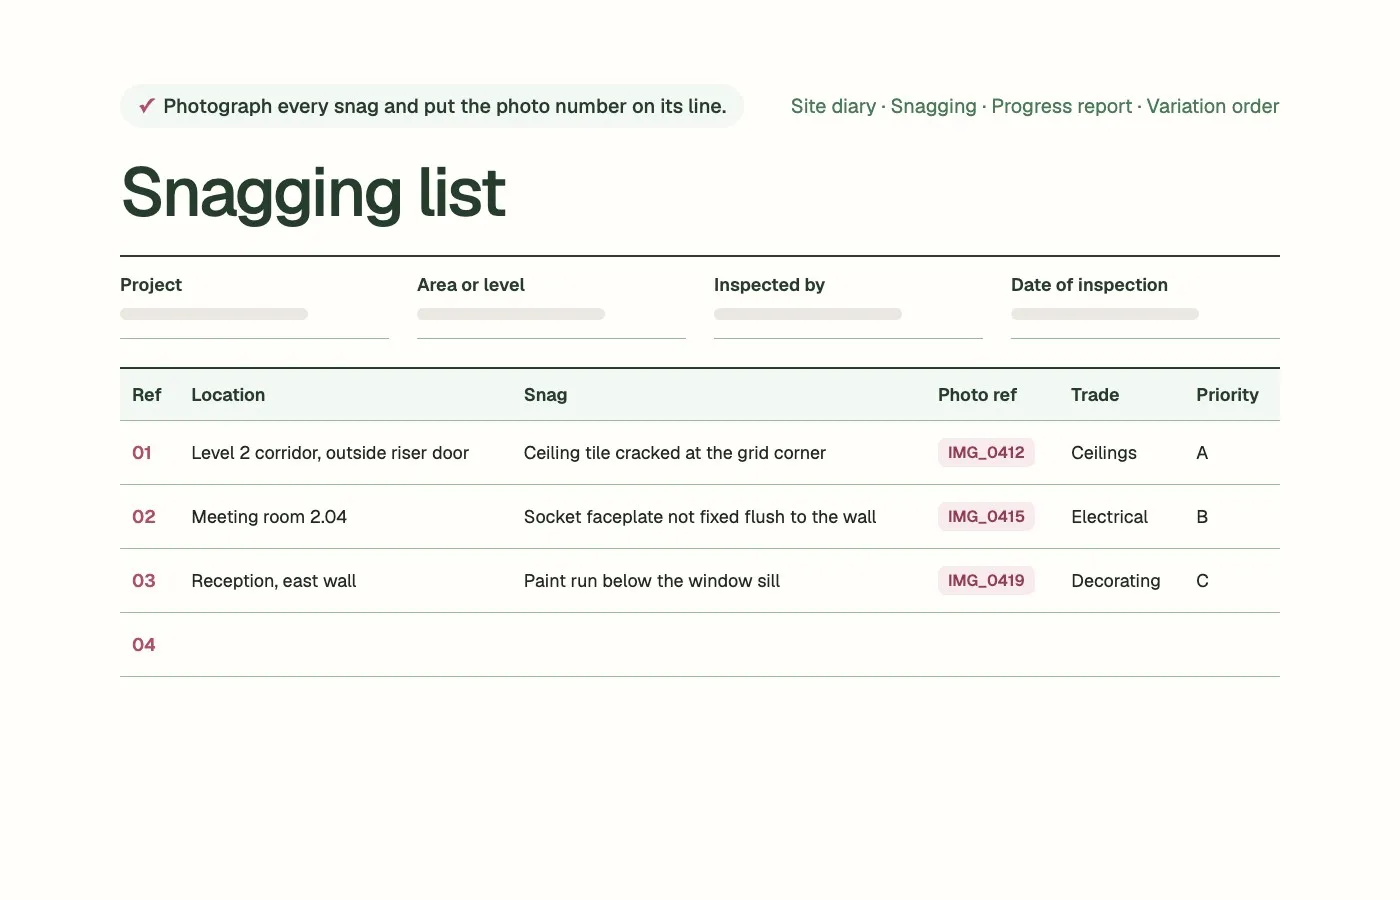This screenshot has width=1400, height=900.
Task: Click 'Level 2 corridor, outside riser door' location
Action: pyautogui.click(x=330, y=453)
